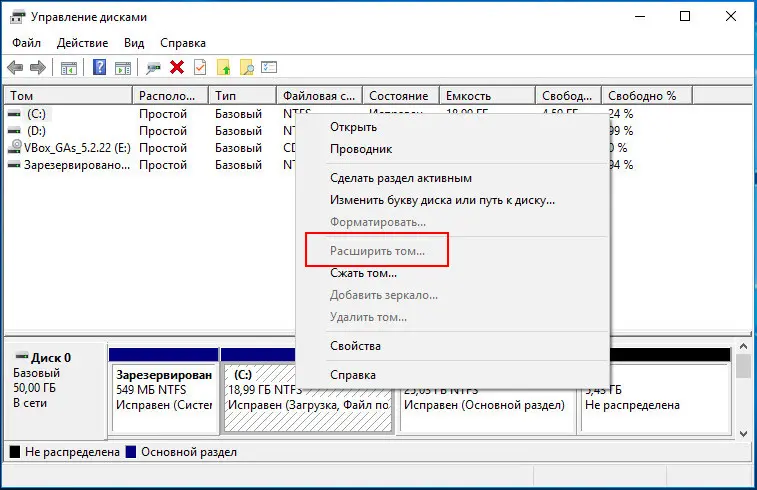The height and width of the screenshot is (490, 757).
Task: Select the Зарезервировано volume drive icon
Action: point(14,165)
